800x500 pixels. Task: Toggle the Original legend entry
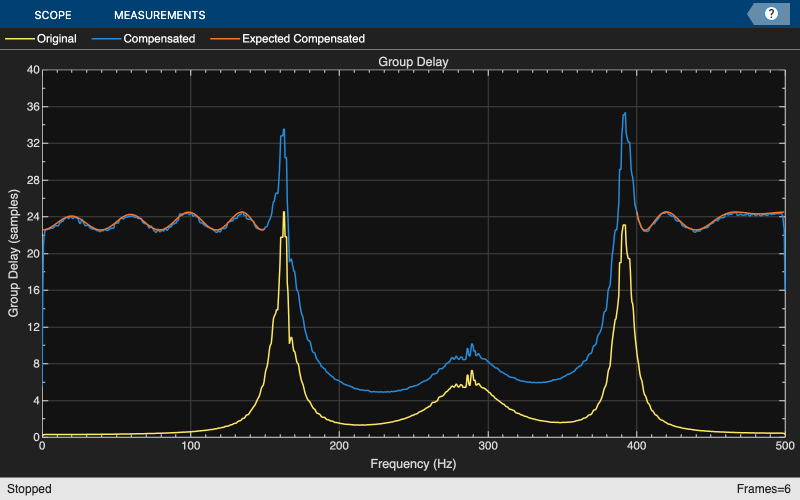(56, 39)
